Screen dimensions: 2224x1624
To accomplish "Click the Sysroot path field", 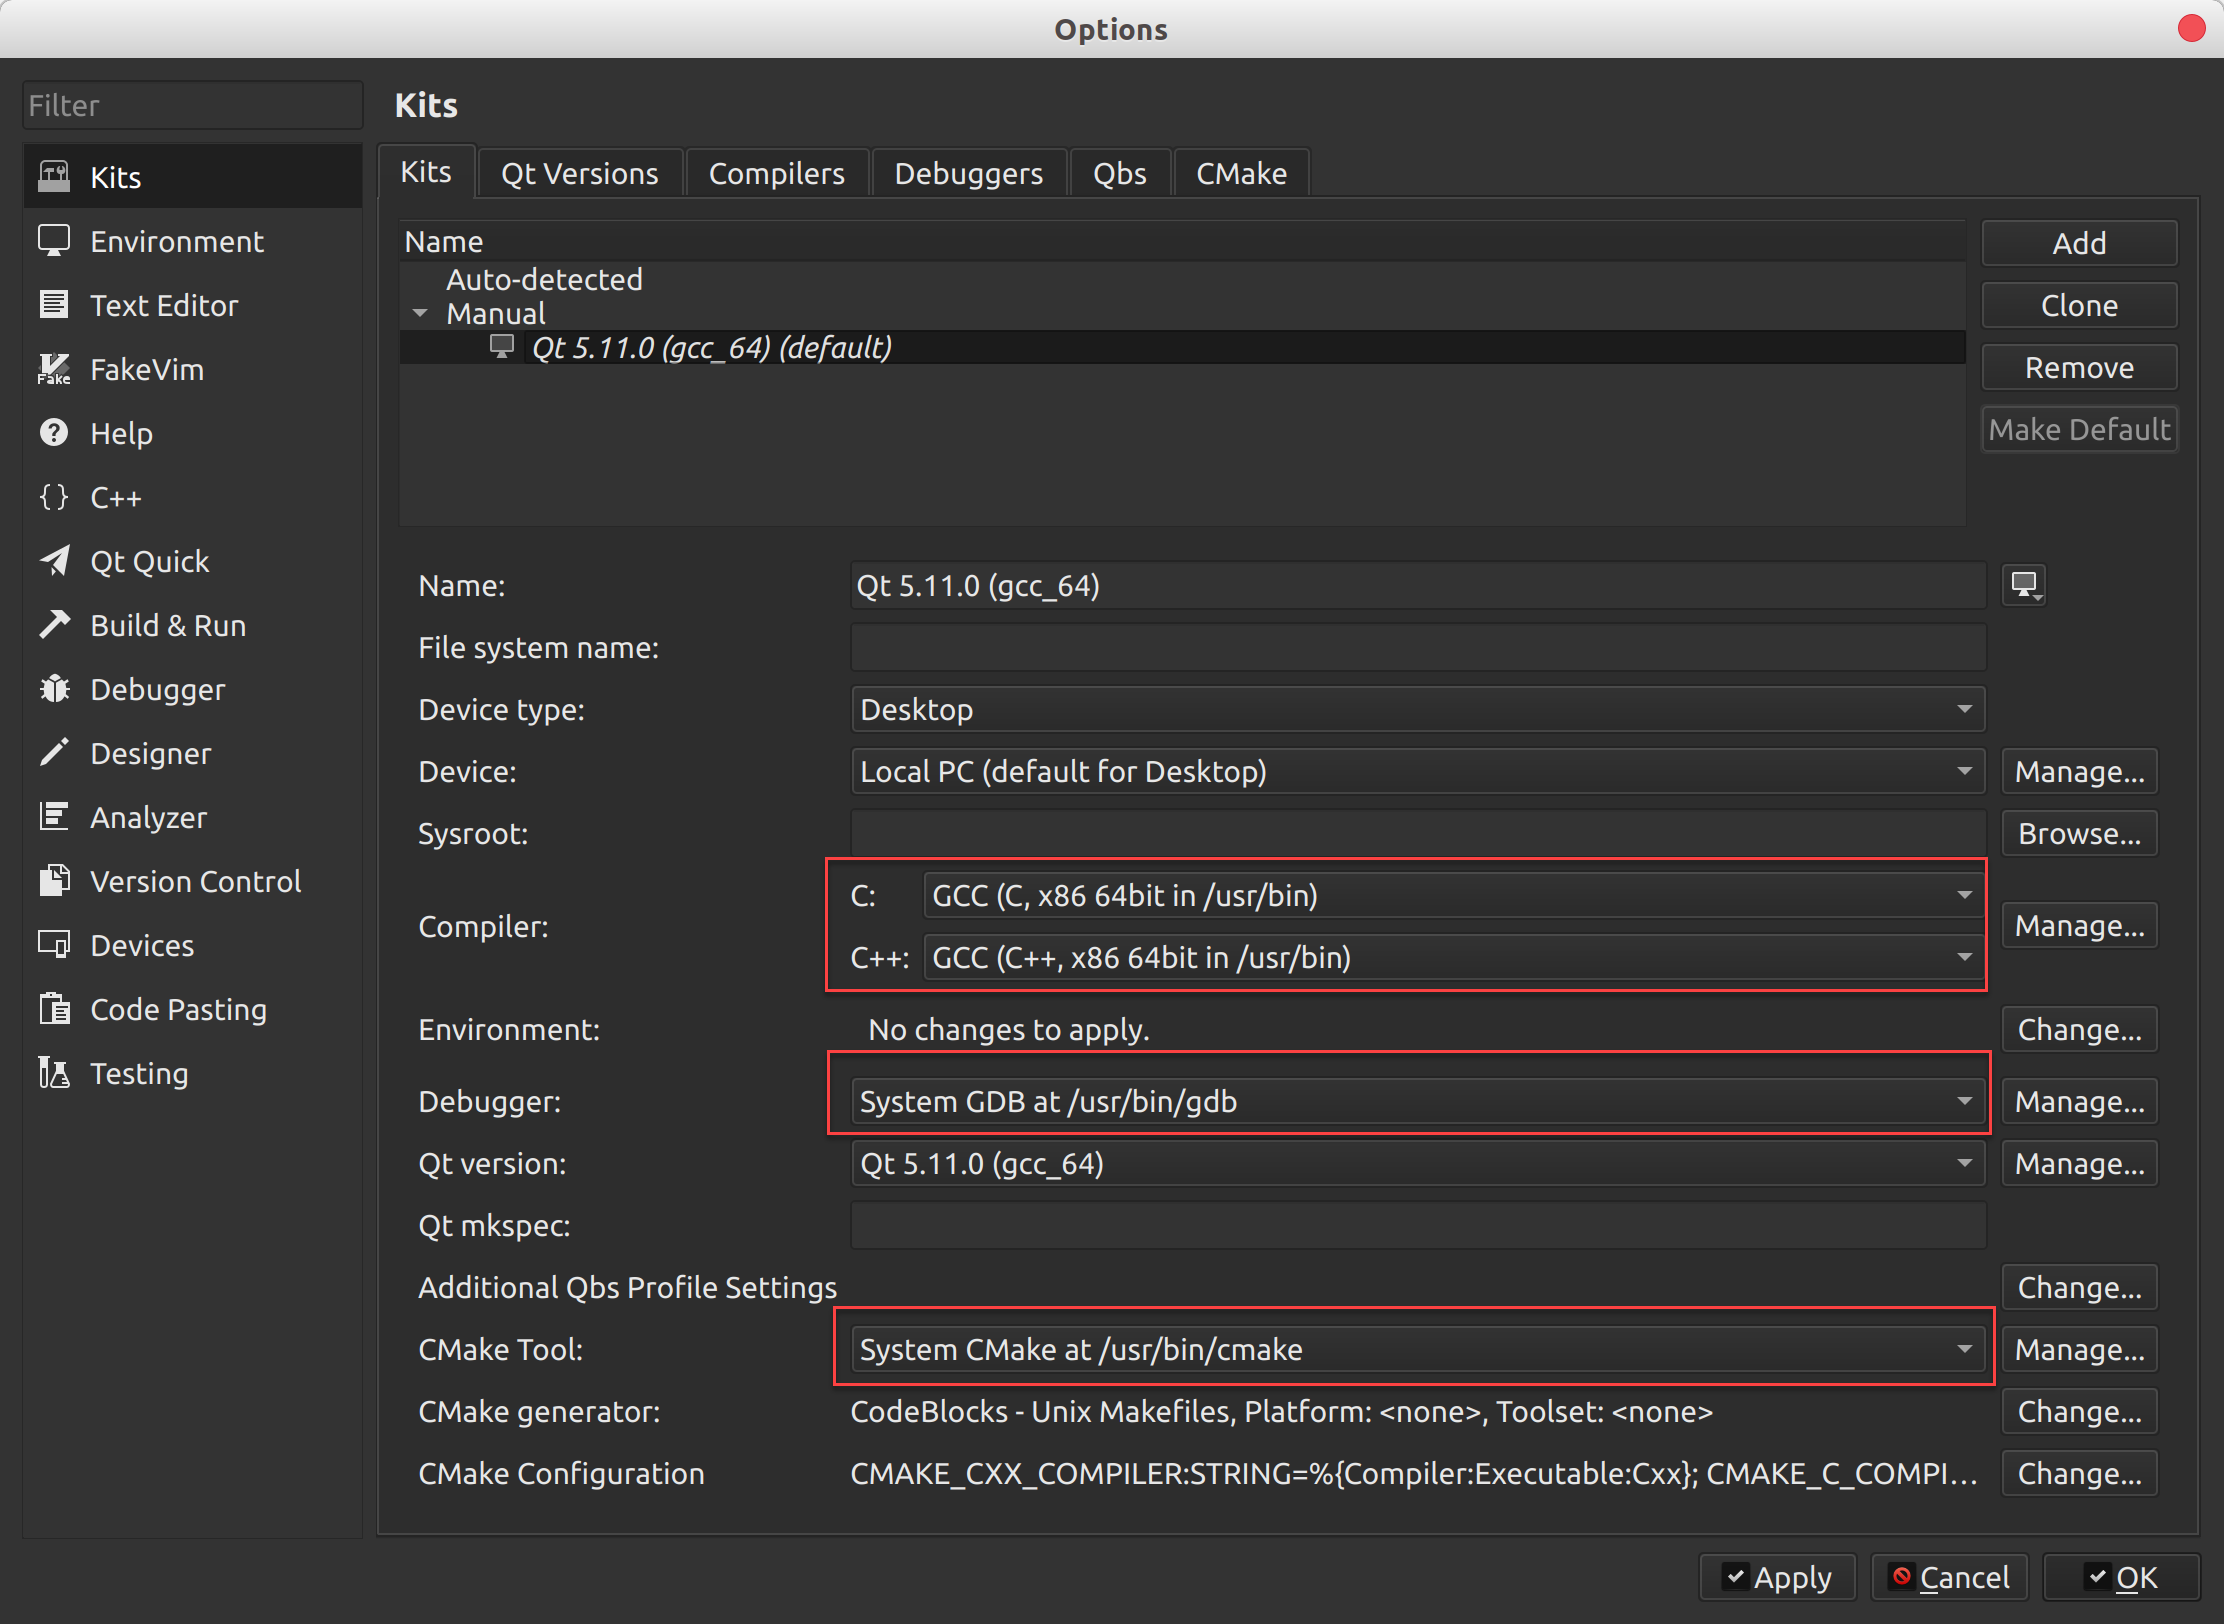I will click(1418, 833).
